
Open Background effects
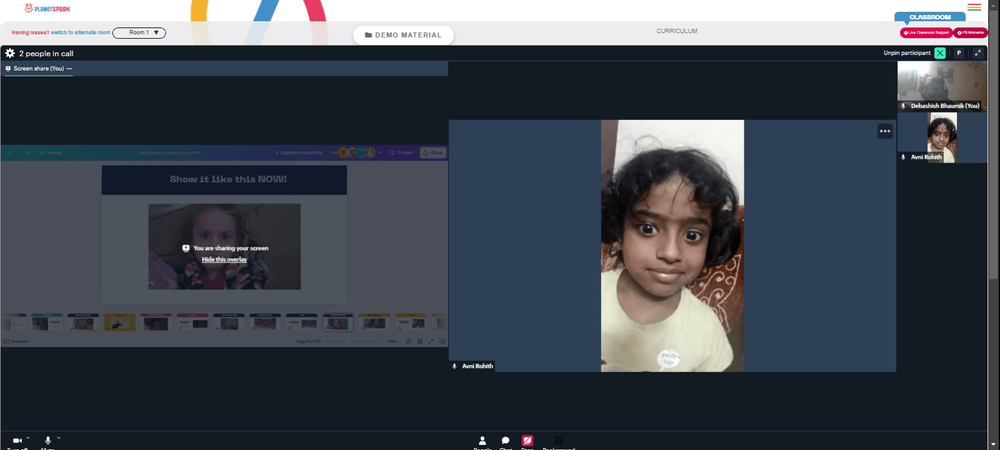tap(559, 442)
